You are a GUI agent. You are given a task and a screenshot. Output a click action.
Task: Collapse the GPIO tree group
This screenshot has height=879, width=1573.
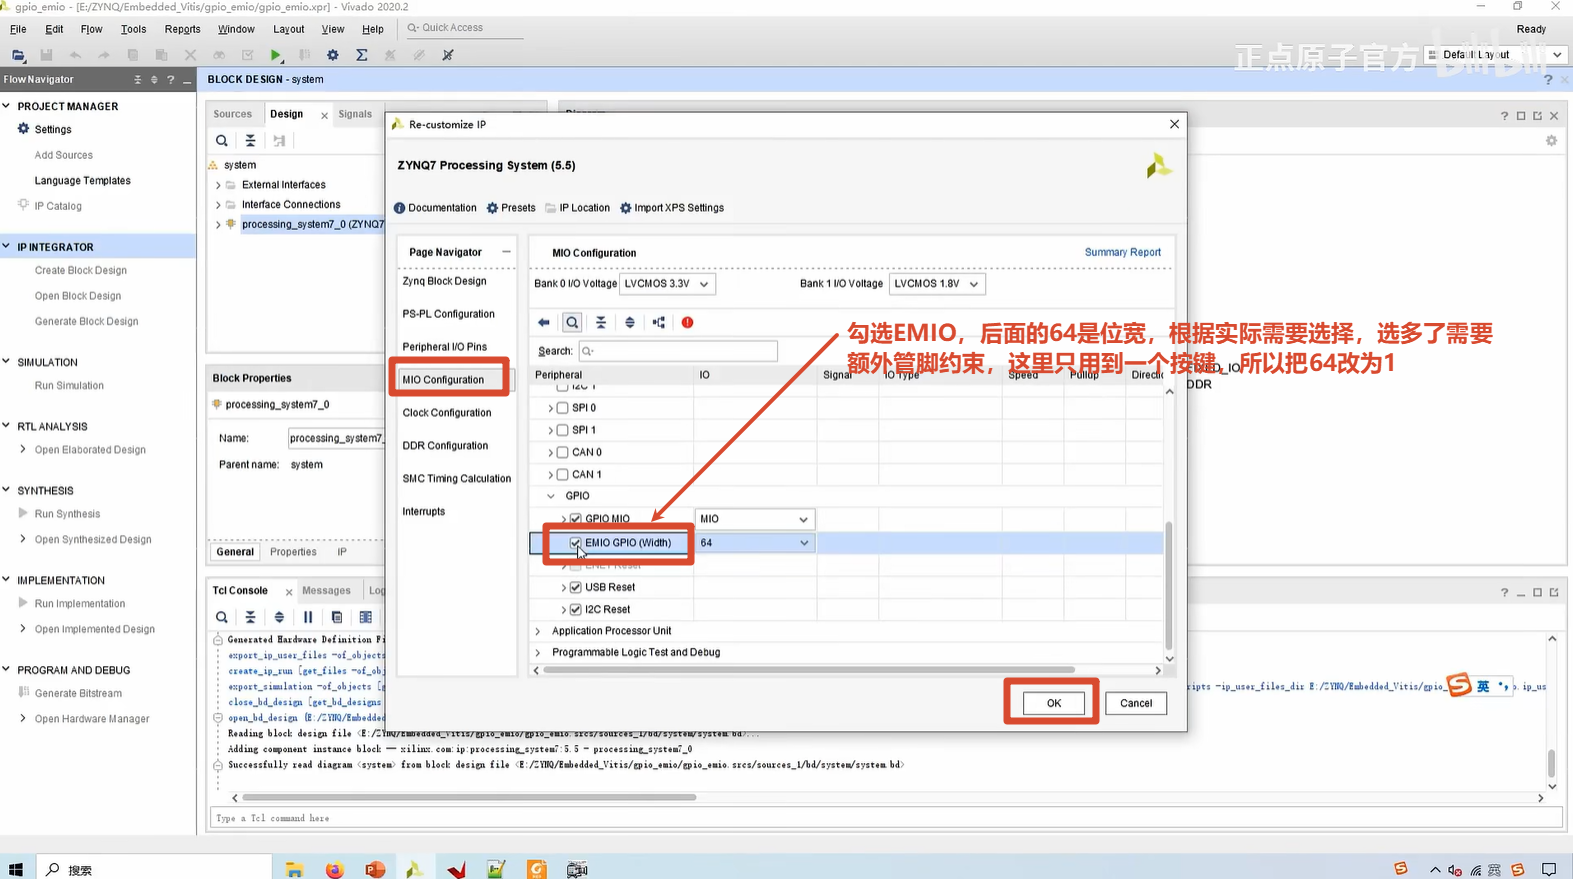[x=551, y=496]
